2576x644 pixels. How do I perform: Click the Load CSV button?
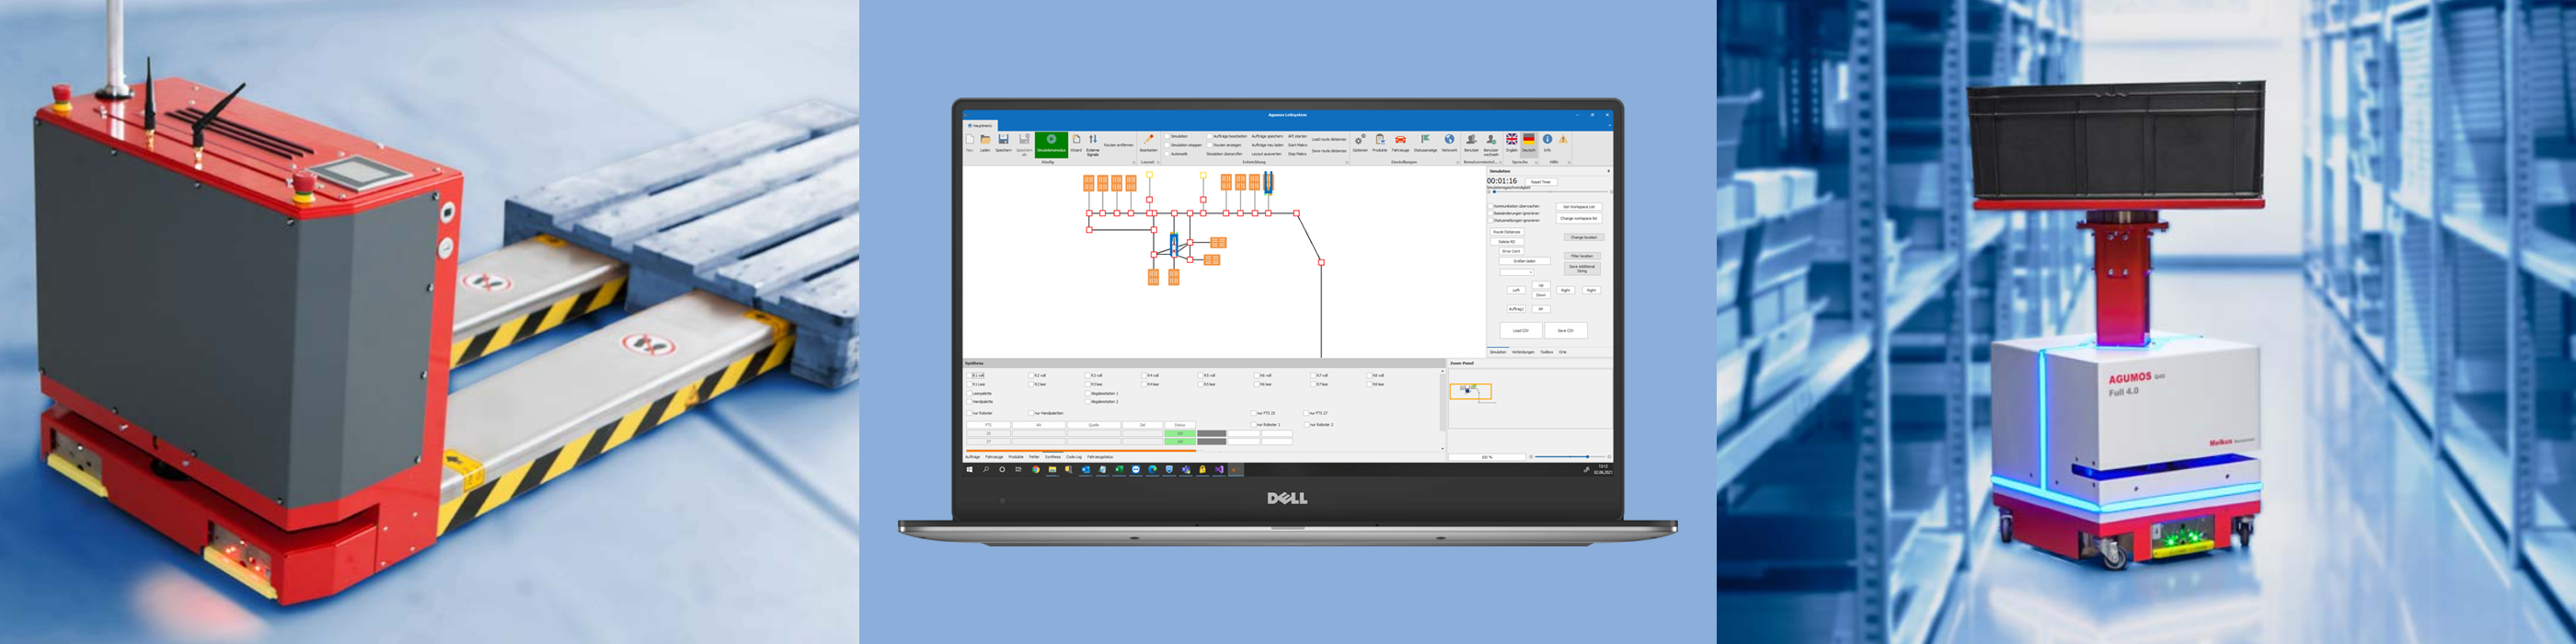click(1522, 330)
